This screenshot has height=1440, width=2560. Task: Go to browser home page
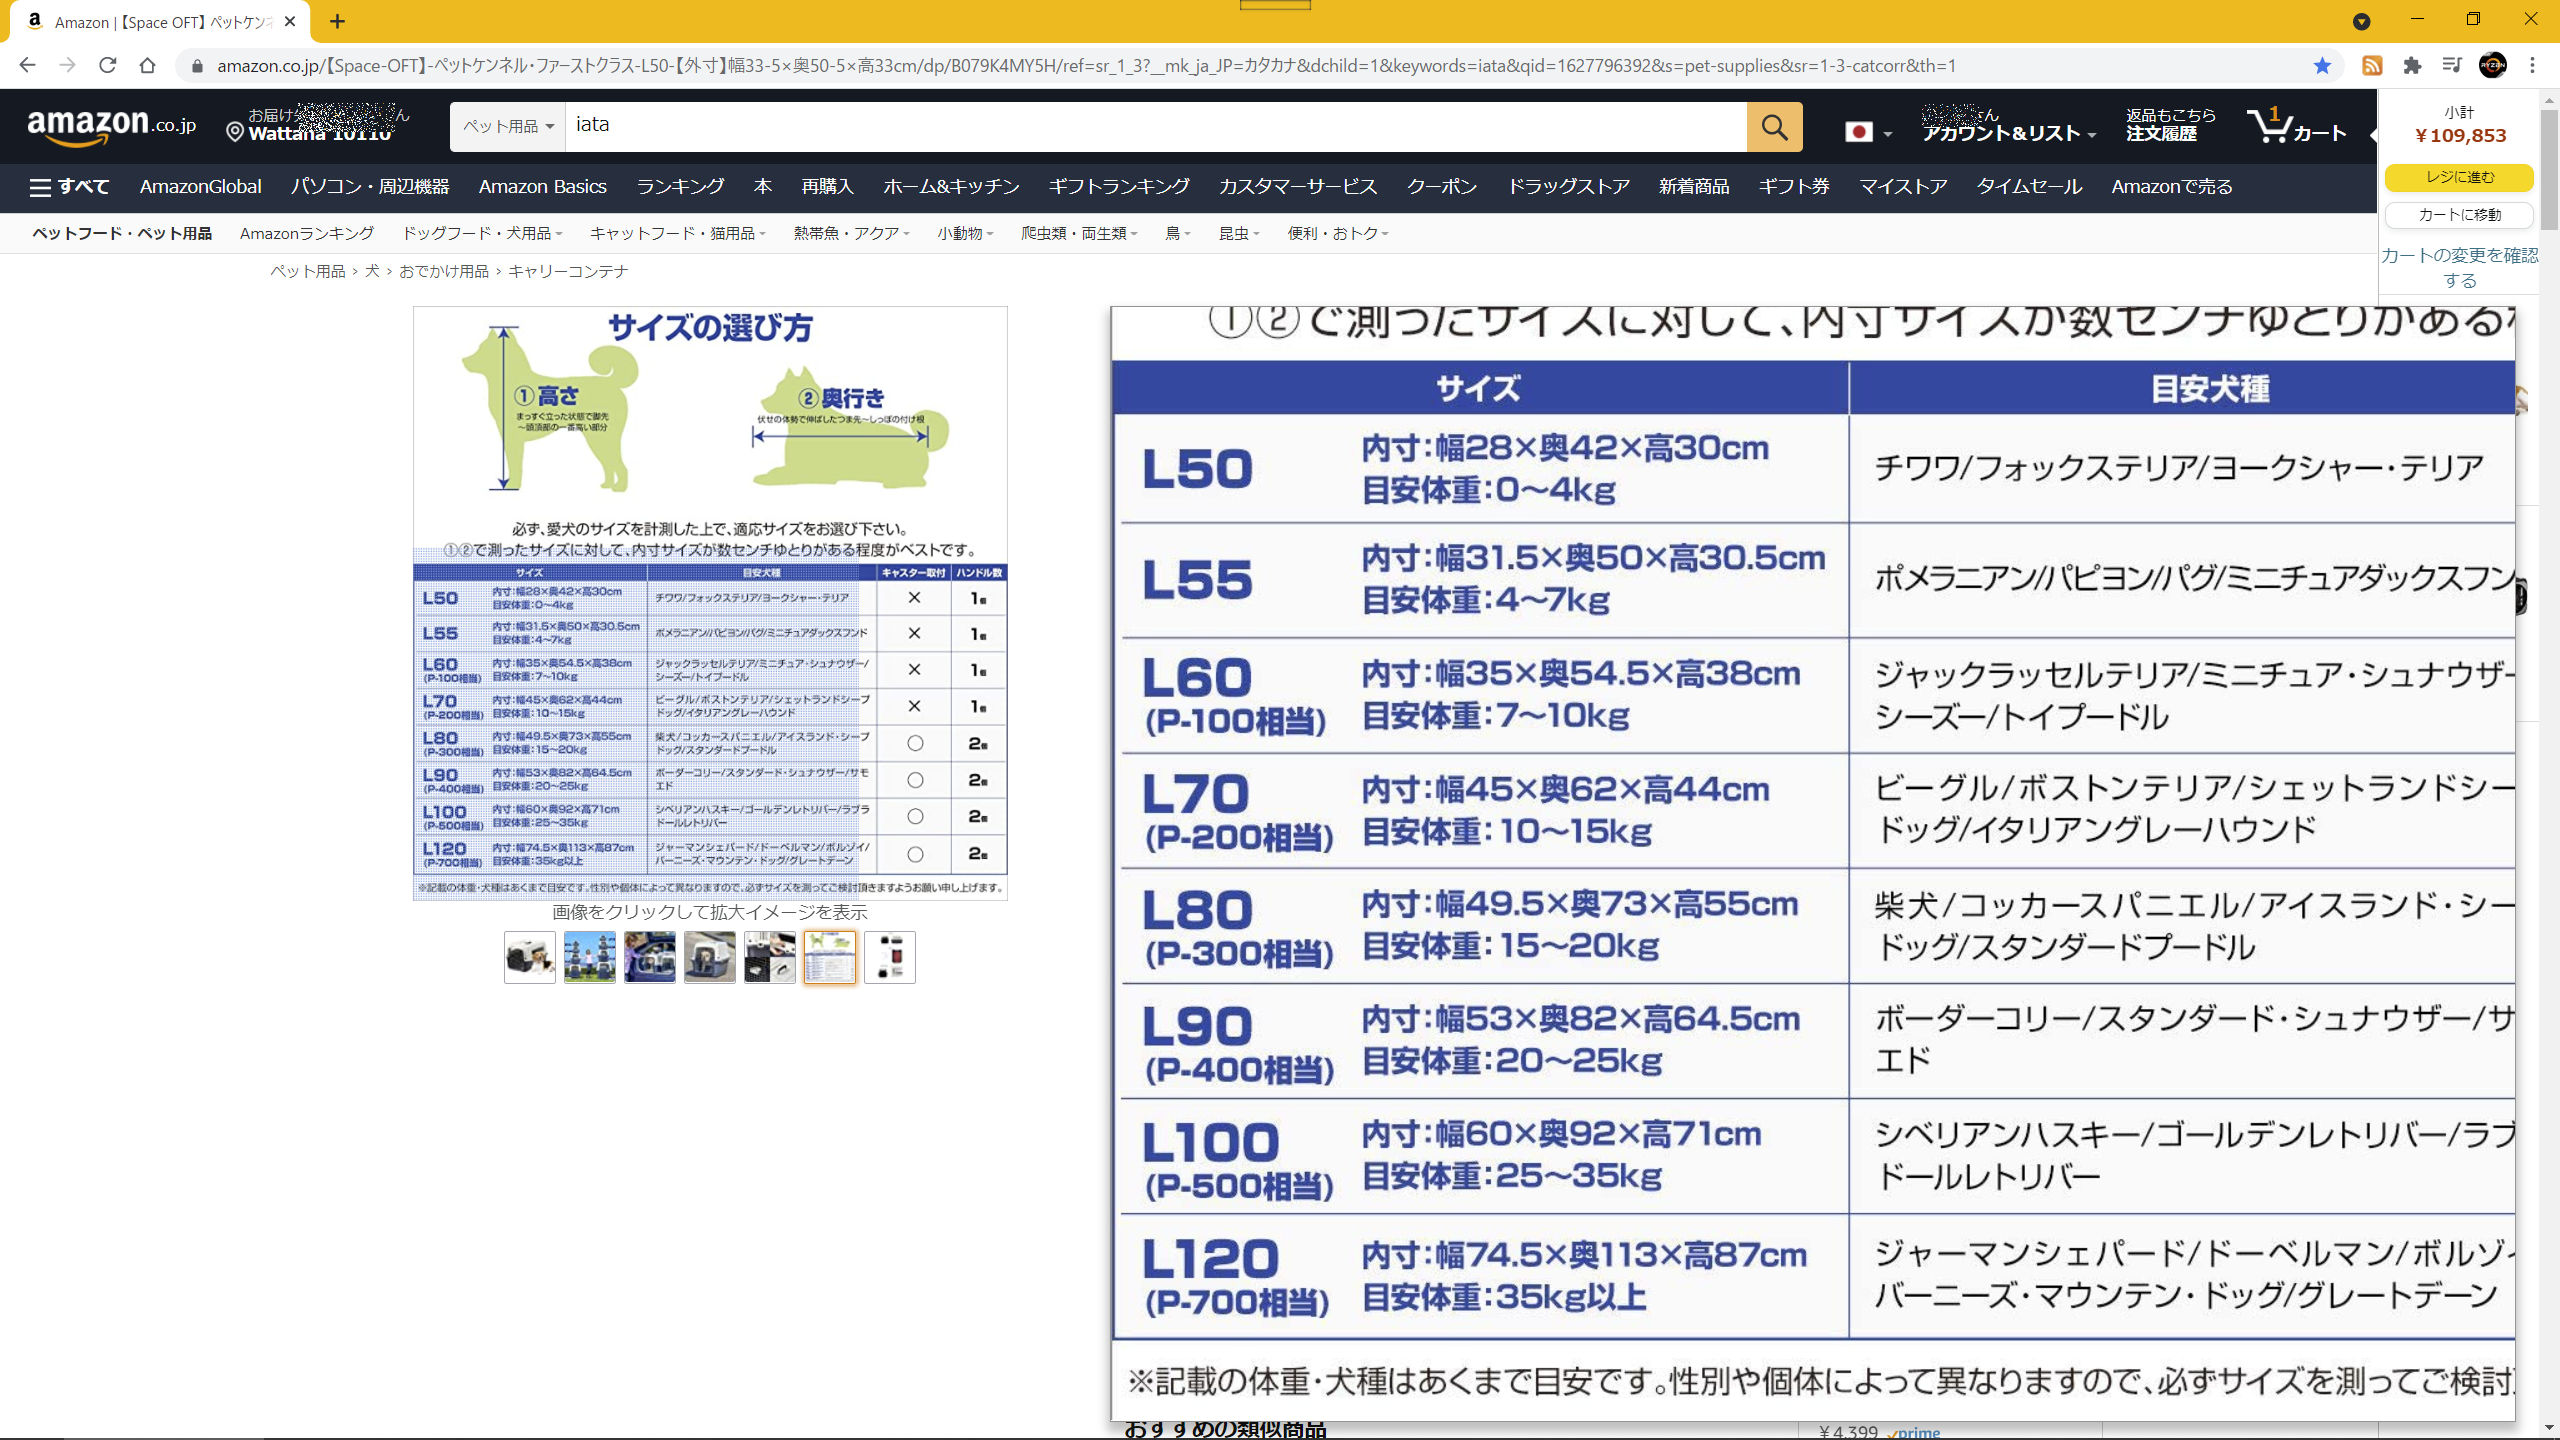147,65
